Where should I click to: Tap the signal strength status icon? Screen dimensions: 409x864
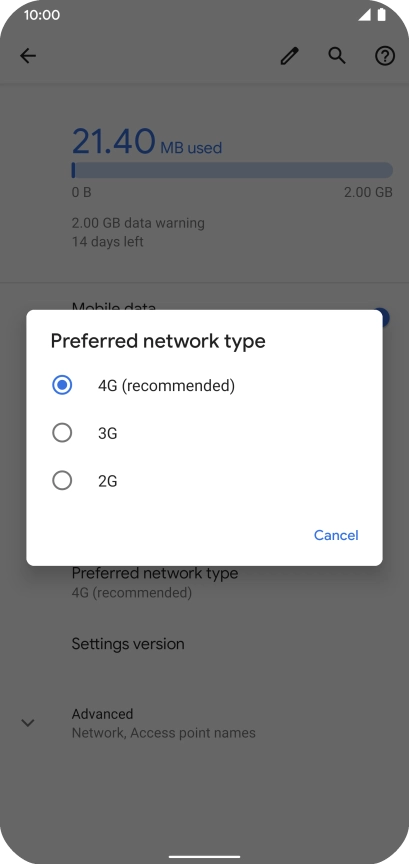364,15
